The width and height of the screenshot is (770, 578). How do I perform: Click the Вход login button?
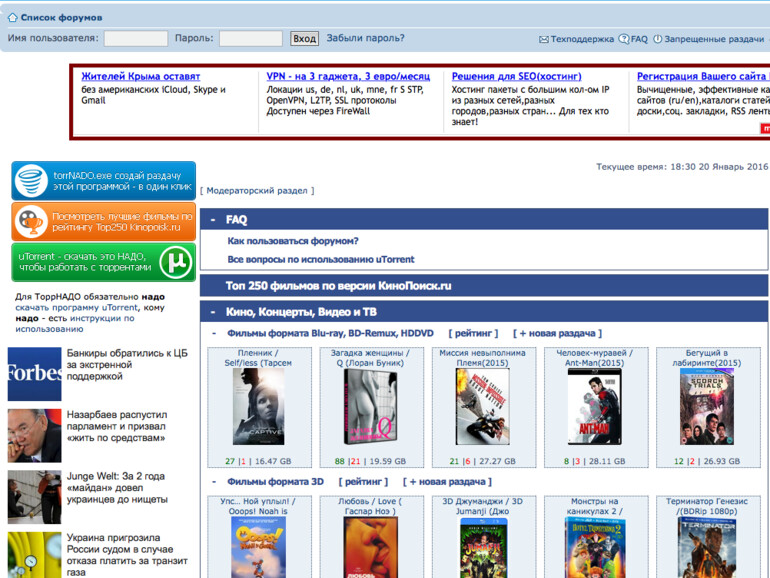click(304, 38)
